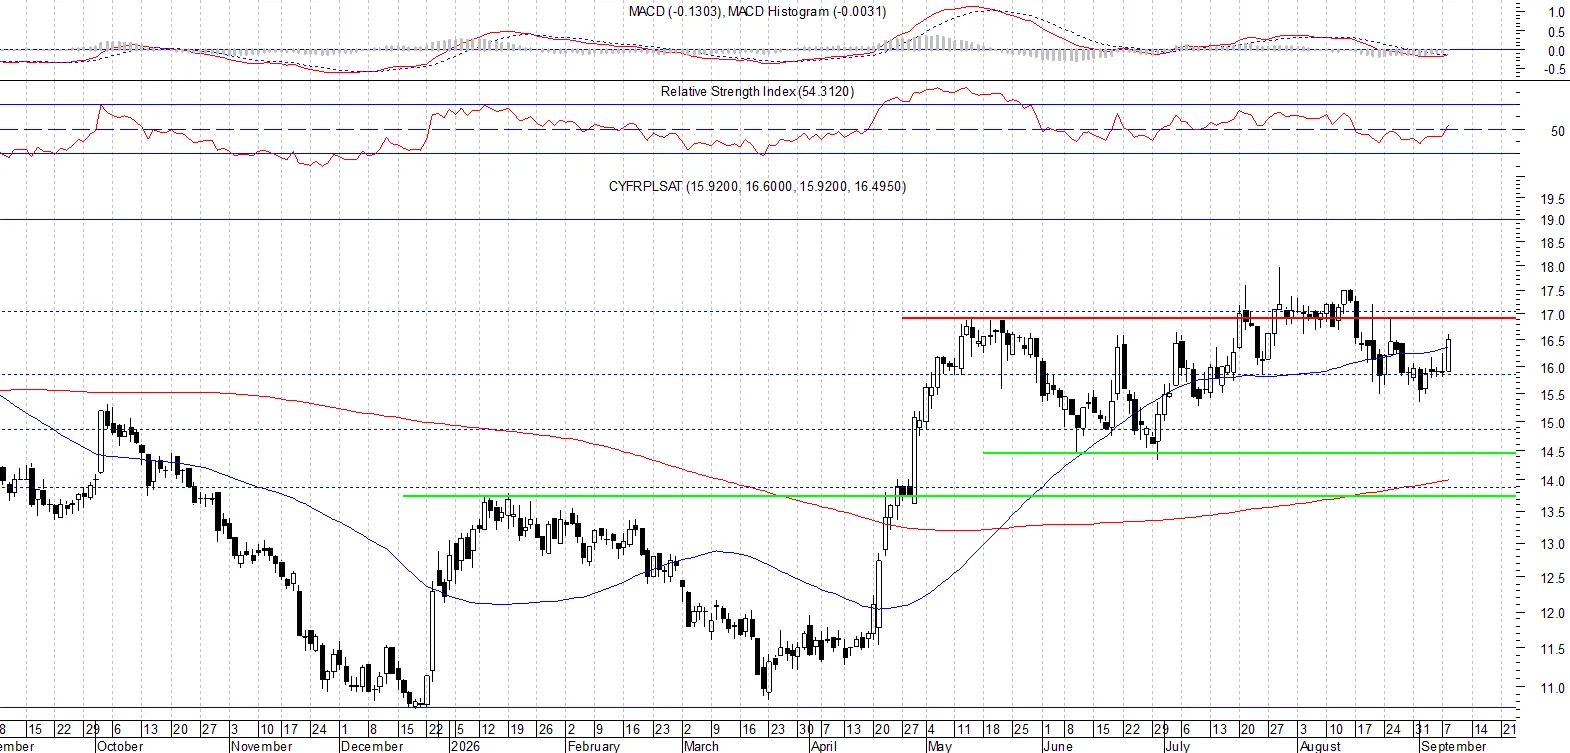Image resolution: width=1570 pixels, height=753 pixels.
Task: Click the November month label on time axis
Action: [x=261, y=746]
